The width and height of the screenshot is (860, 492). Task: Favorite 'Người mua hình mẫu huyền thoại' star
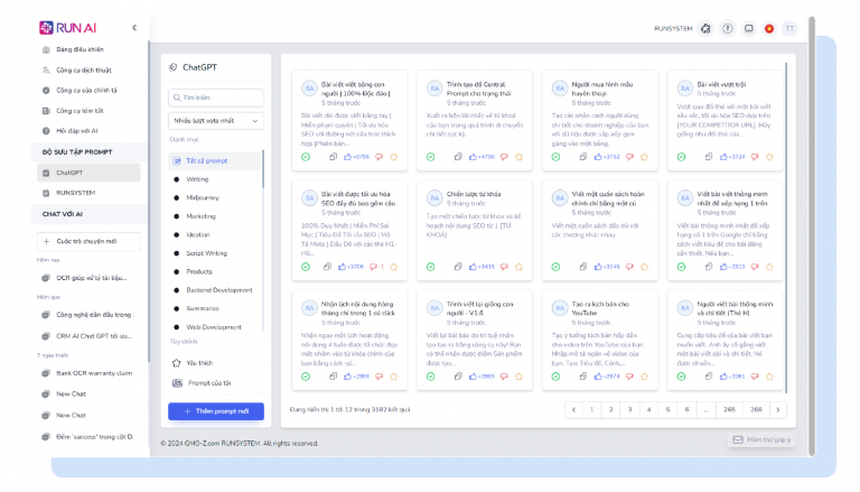tap(644, 157)
